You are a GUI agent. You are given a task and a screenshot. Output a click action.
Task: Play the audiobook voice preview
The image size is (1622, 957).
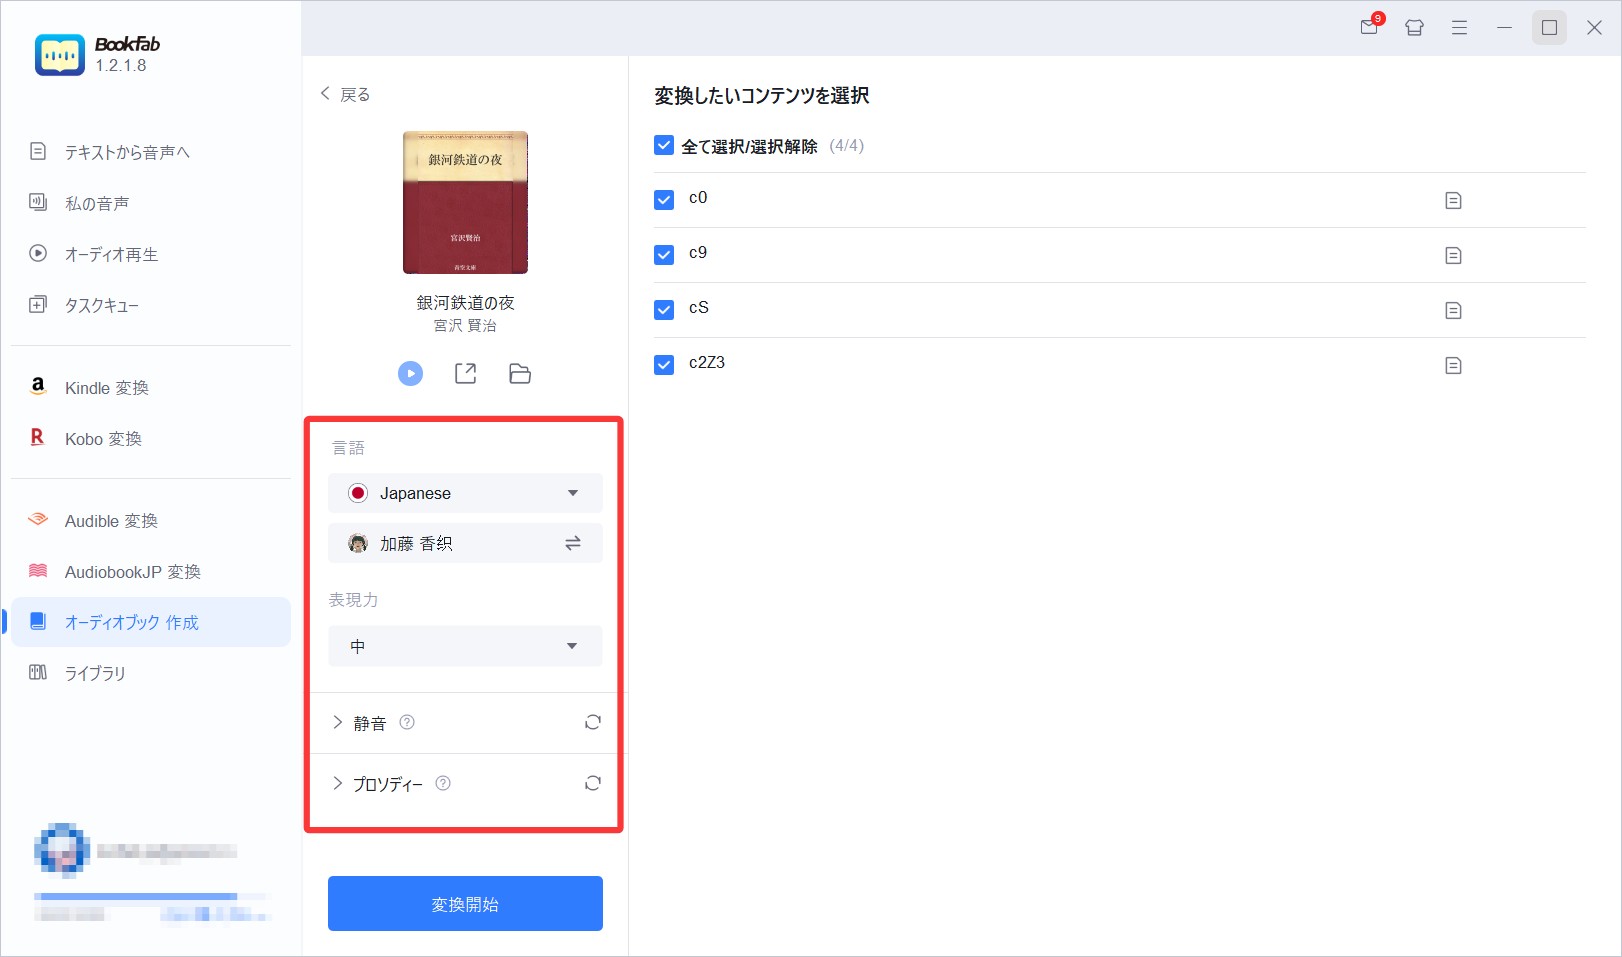410,374
